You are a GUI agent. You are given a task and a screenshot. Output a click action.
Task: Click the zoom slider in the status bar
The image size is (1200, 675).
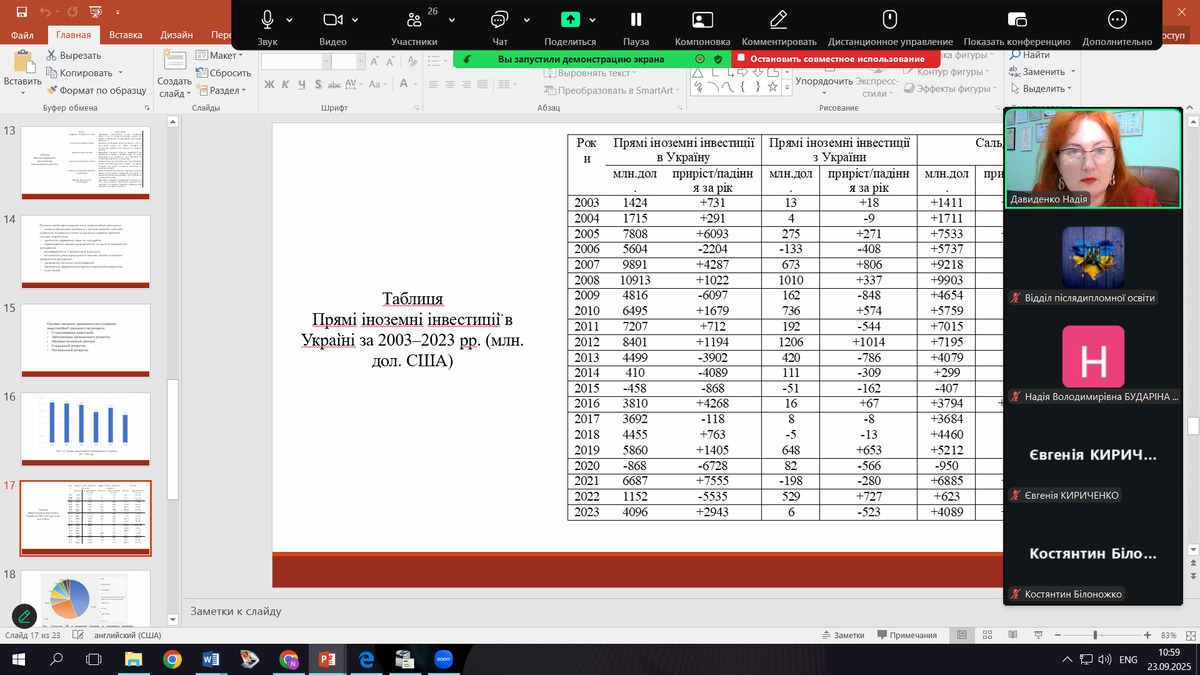point(1096,635)
